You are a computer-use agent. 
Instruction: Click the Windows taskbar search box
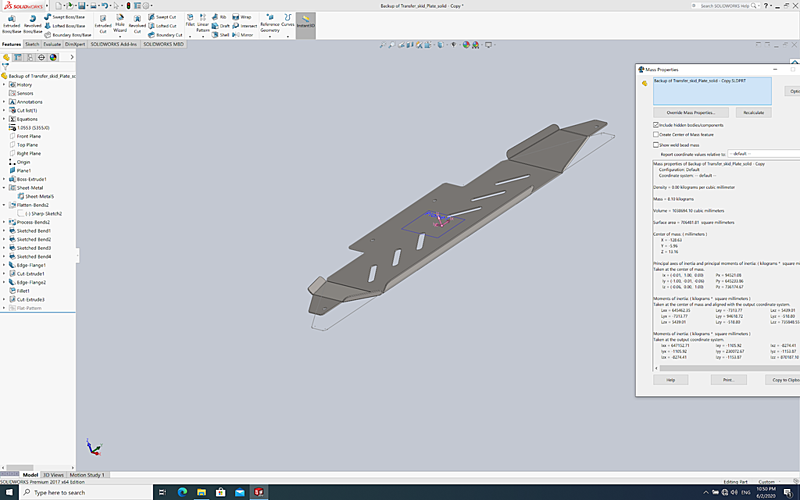click(x=80, y=492)
